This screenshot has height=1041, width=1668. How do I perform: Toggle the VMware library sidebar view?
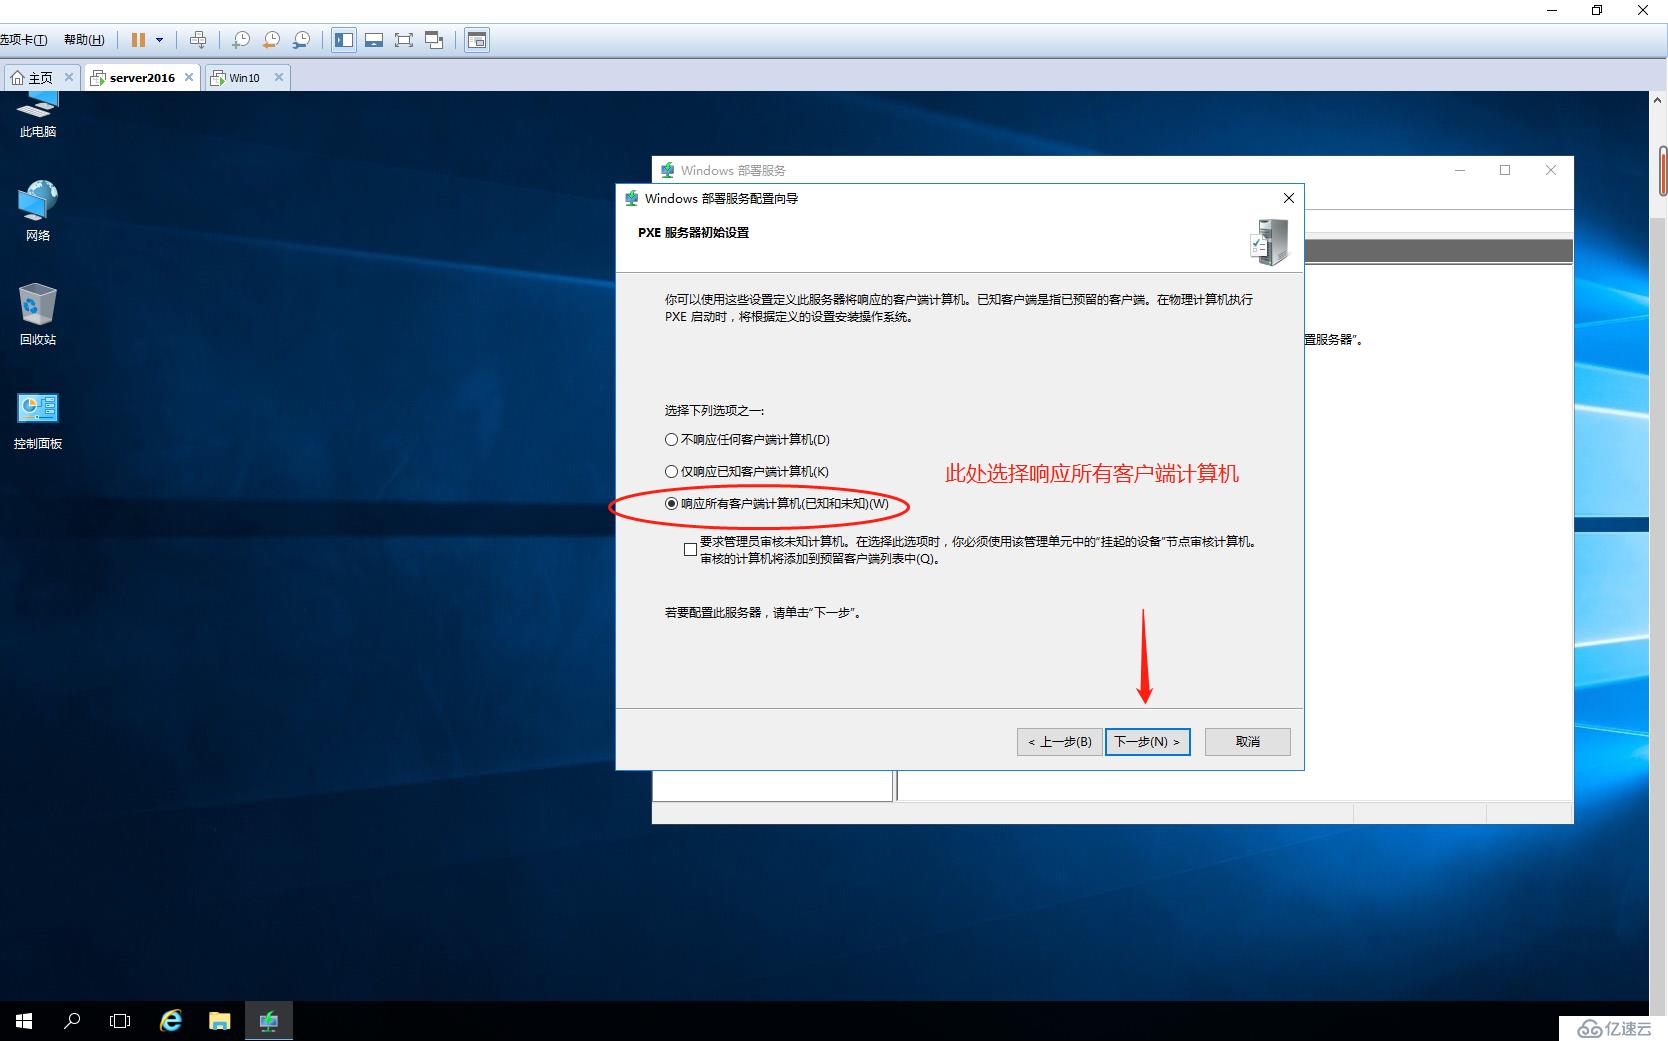pyautogui.click(x=344, y=40)
